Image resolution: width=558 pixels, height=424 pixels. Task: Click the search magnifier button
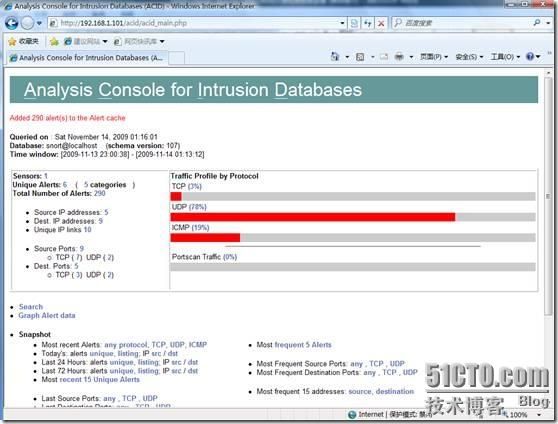(x=537, y=23)
